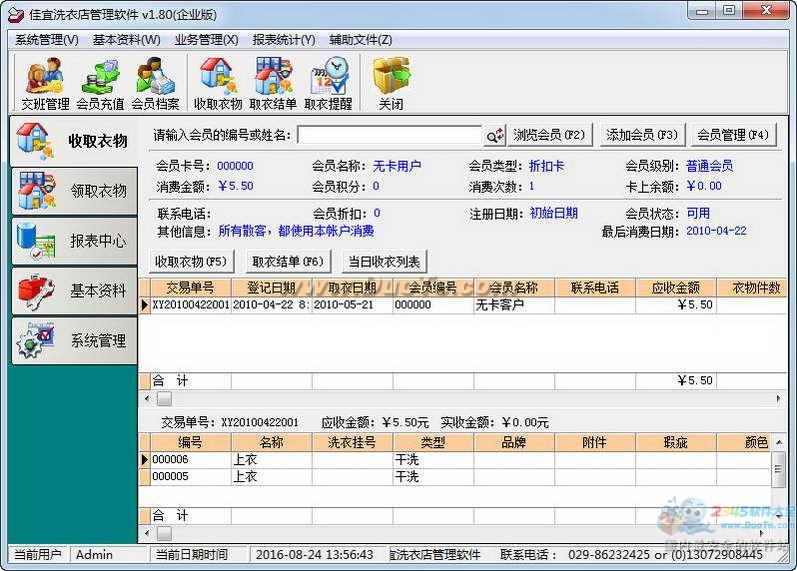This screenshot has height=571, width=797.
Task: Click 登记日期 column header
Action: pos(271,288)
